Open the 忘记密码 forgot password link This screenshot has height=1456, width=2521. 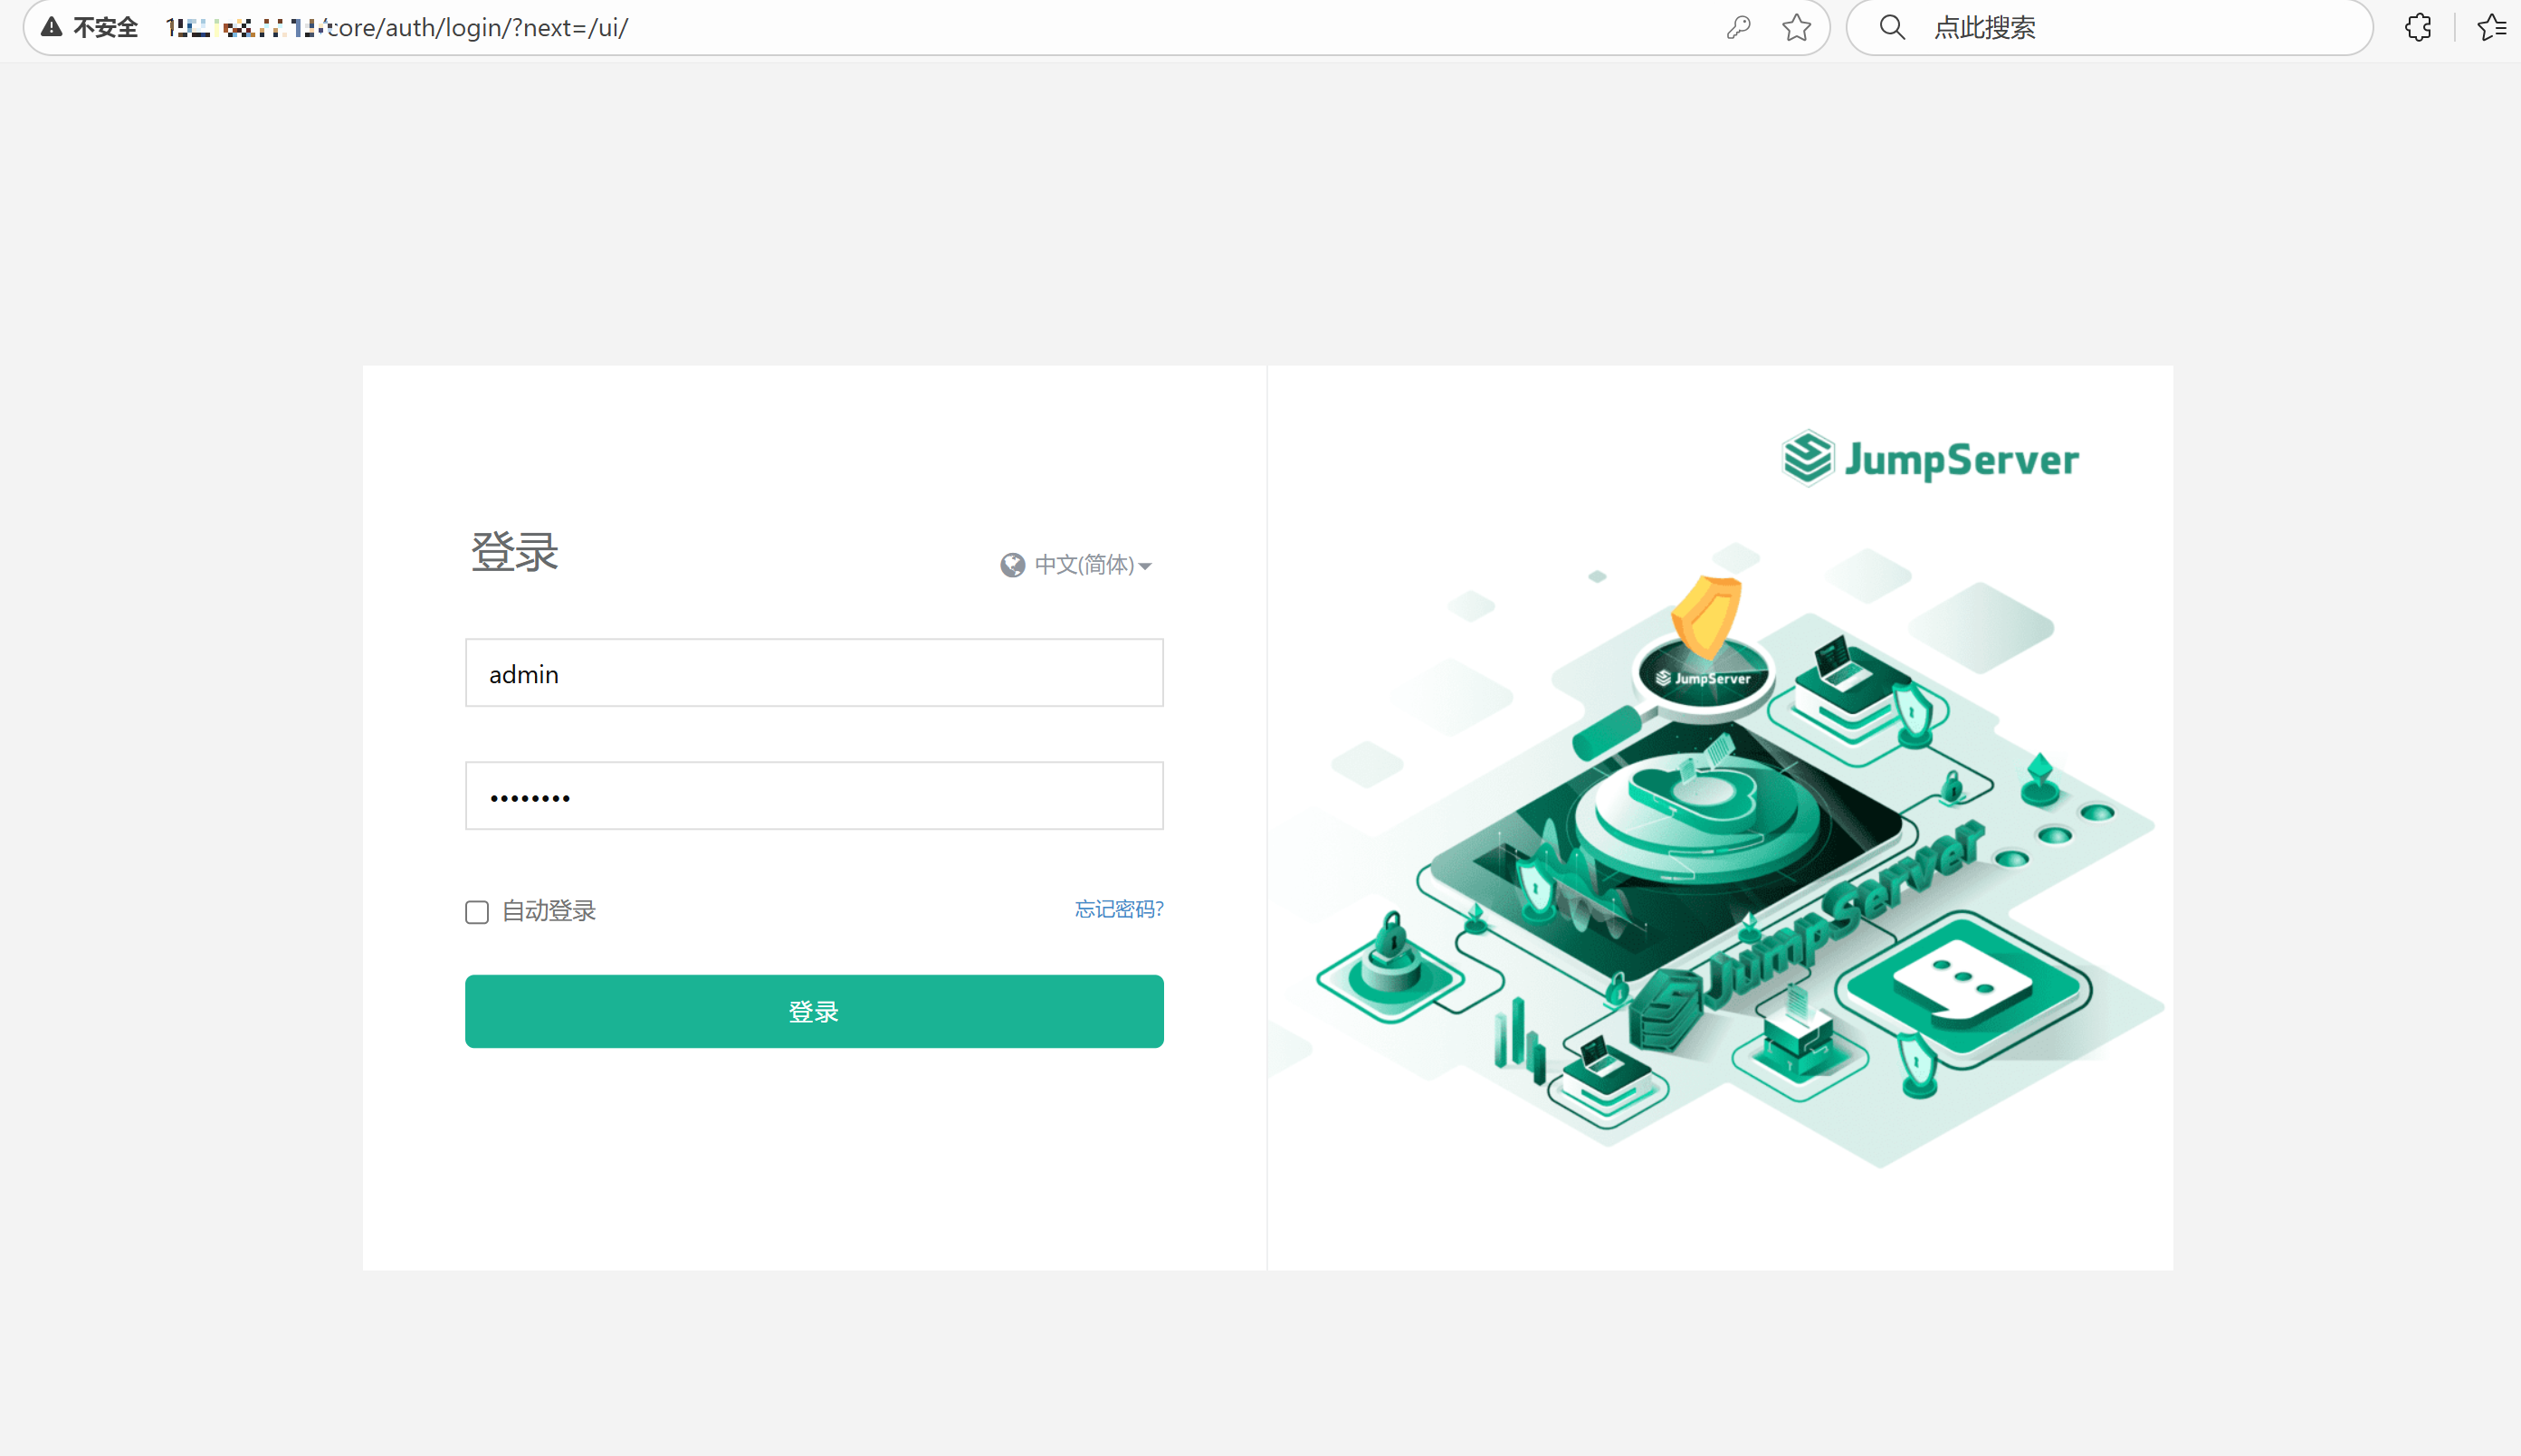tap(1118, 911)
